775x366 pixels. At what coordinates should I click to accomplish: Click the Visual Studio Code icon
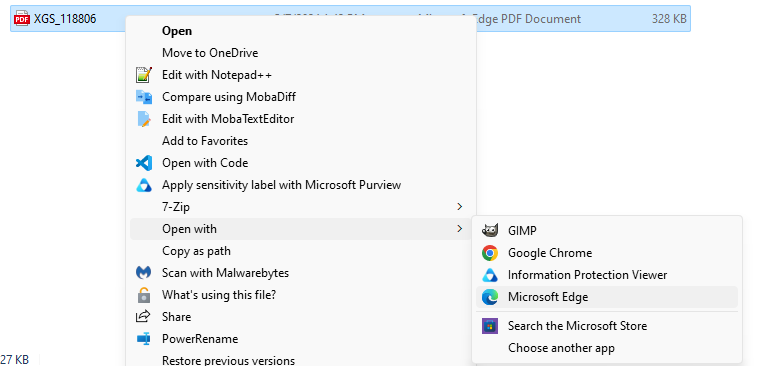(x=143, y=163)
